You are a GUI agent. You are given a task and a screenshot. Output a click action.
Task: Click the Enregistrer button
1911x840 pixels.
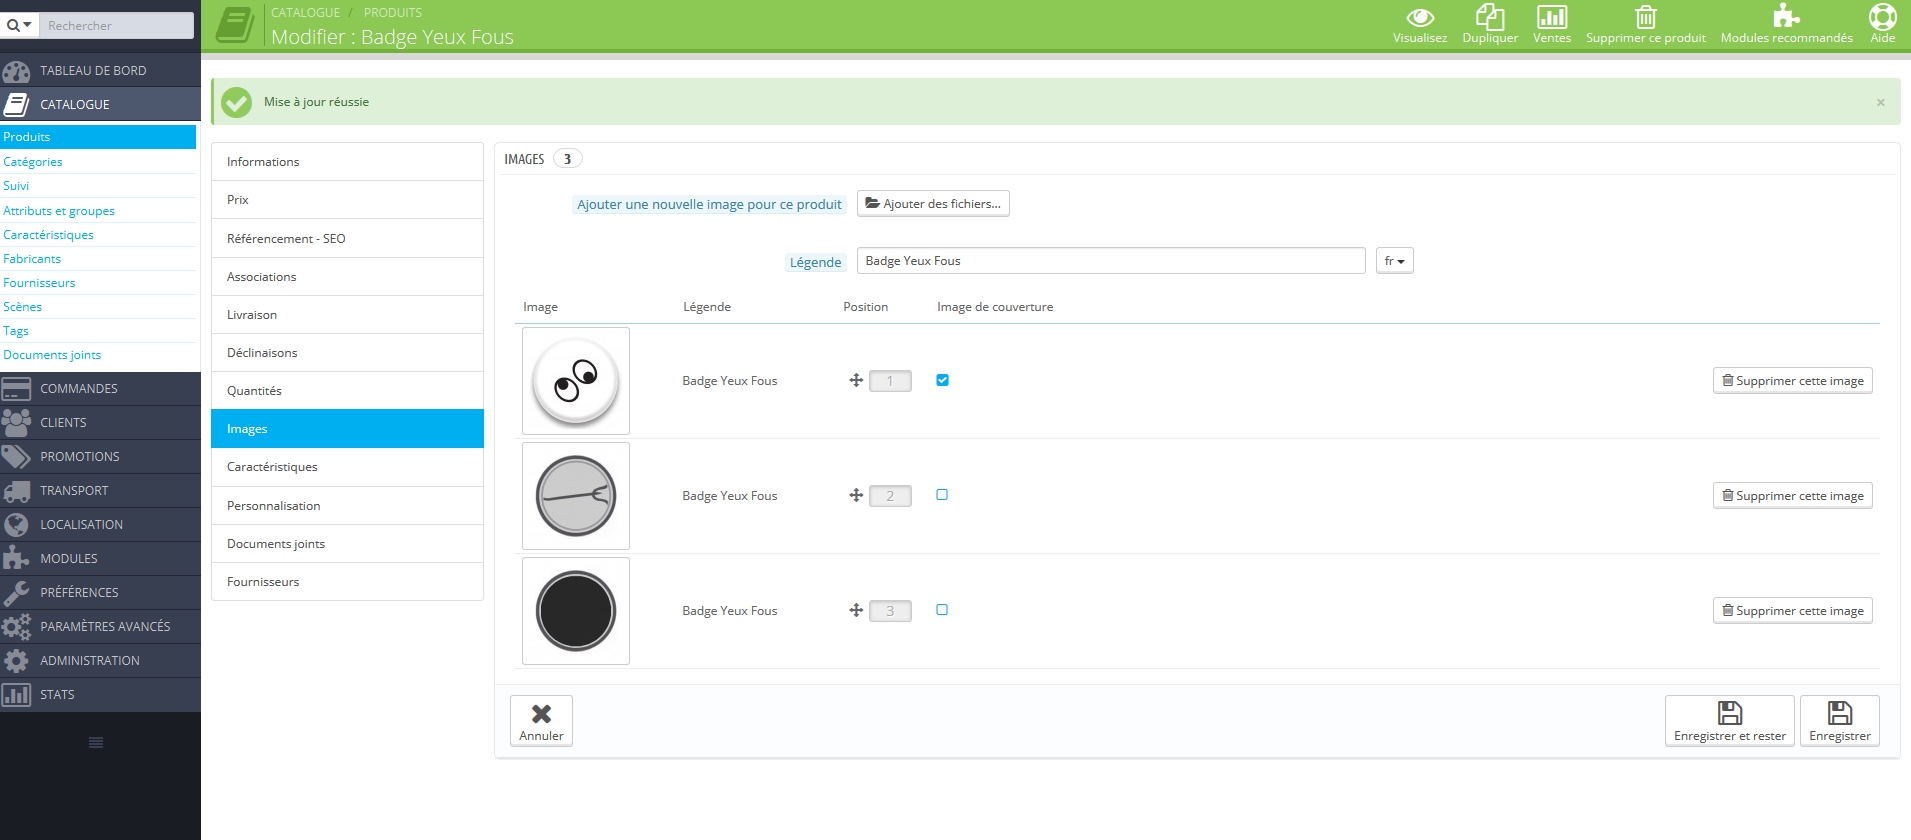click(1840, 721)
